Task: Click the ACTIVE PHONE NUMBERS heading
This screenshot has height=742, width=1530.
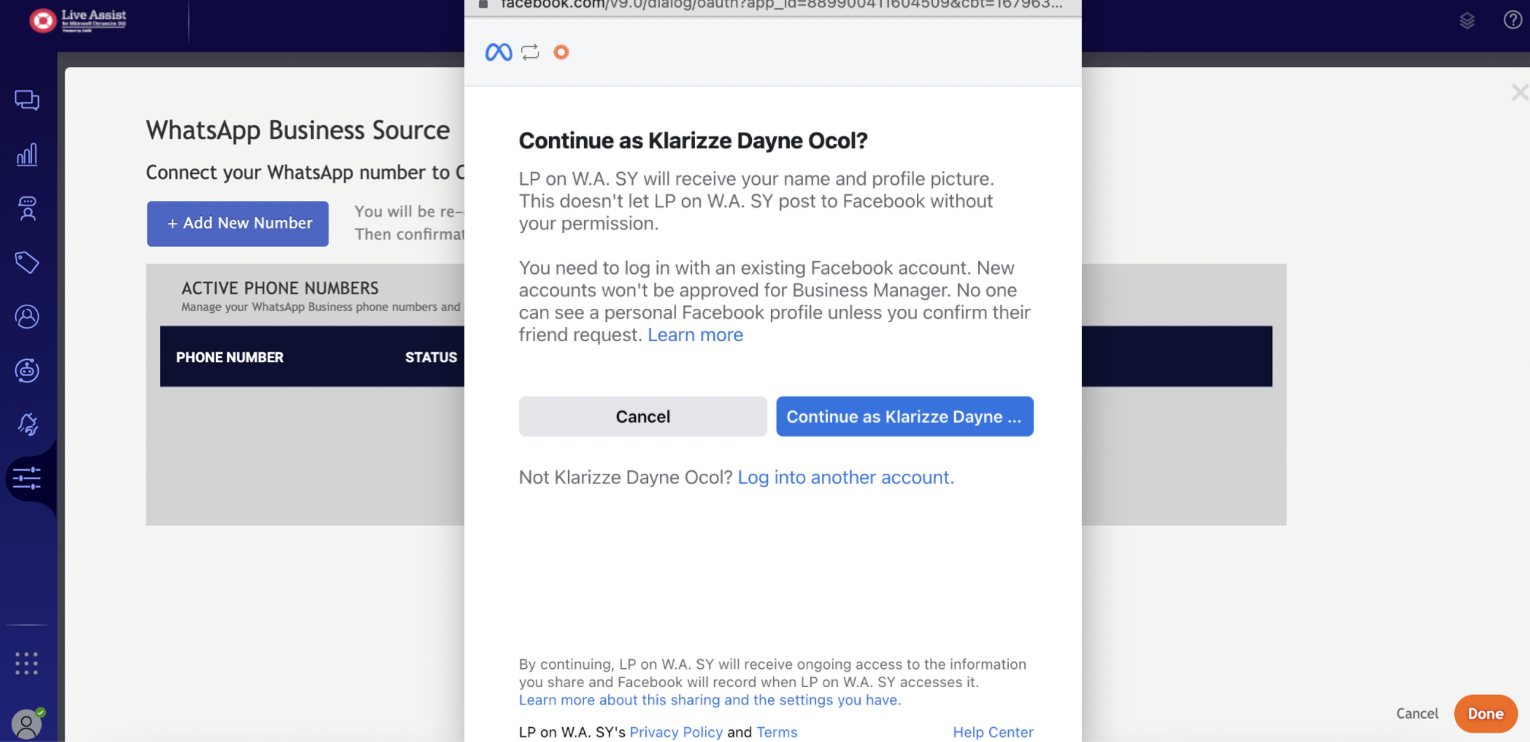Action: pos(280,288)
